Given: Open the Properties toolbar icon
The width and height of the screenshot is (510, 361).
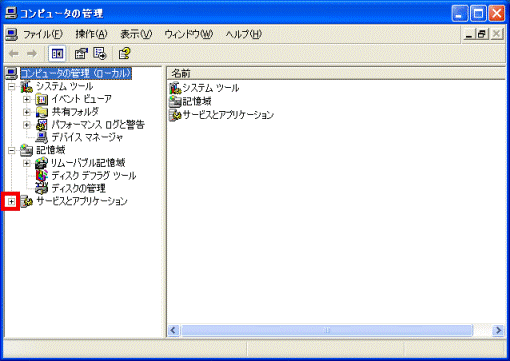Looking at the screenshot, I should [81, 53].
